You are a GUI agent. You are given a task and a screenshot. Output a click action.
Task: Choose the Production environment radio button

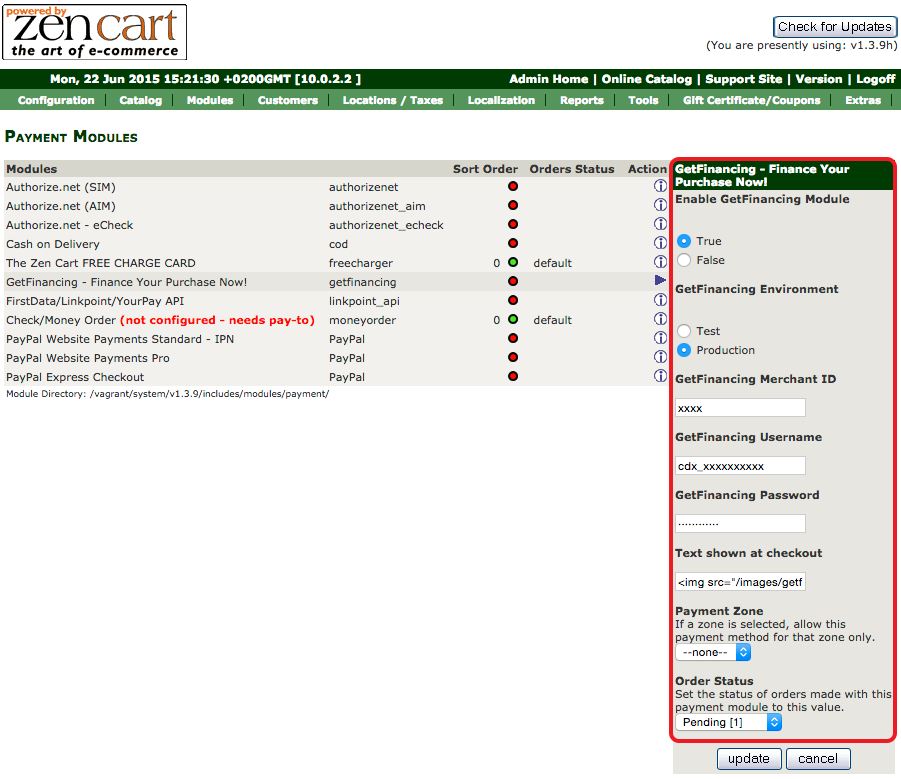click(684, 350)
